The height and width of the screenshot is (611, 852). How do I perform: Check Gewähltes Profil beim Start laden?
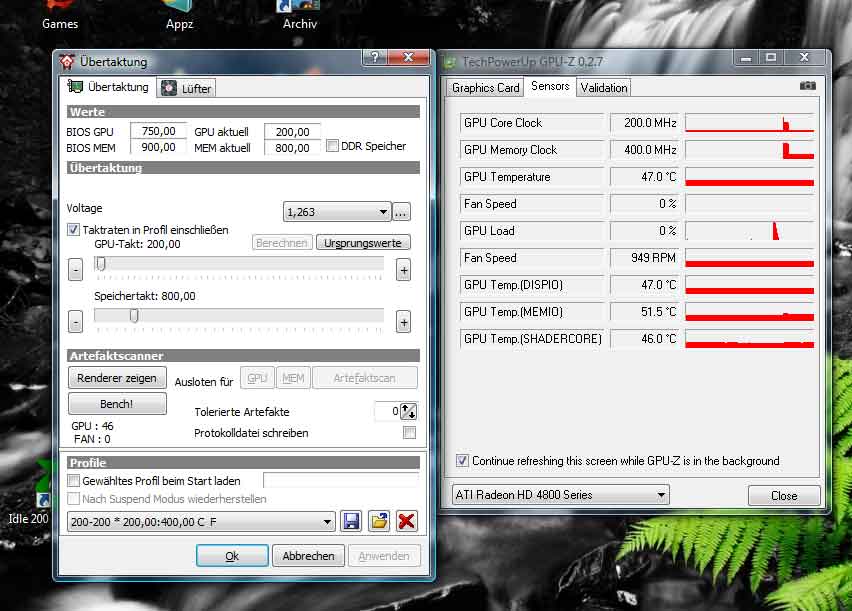click(73, 481)
